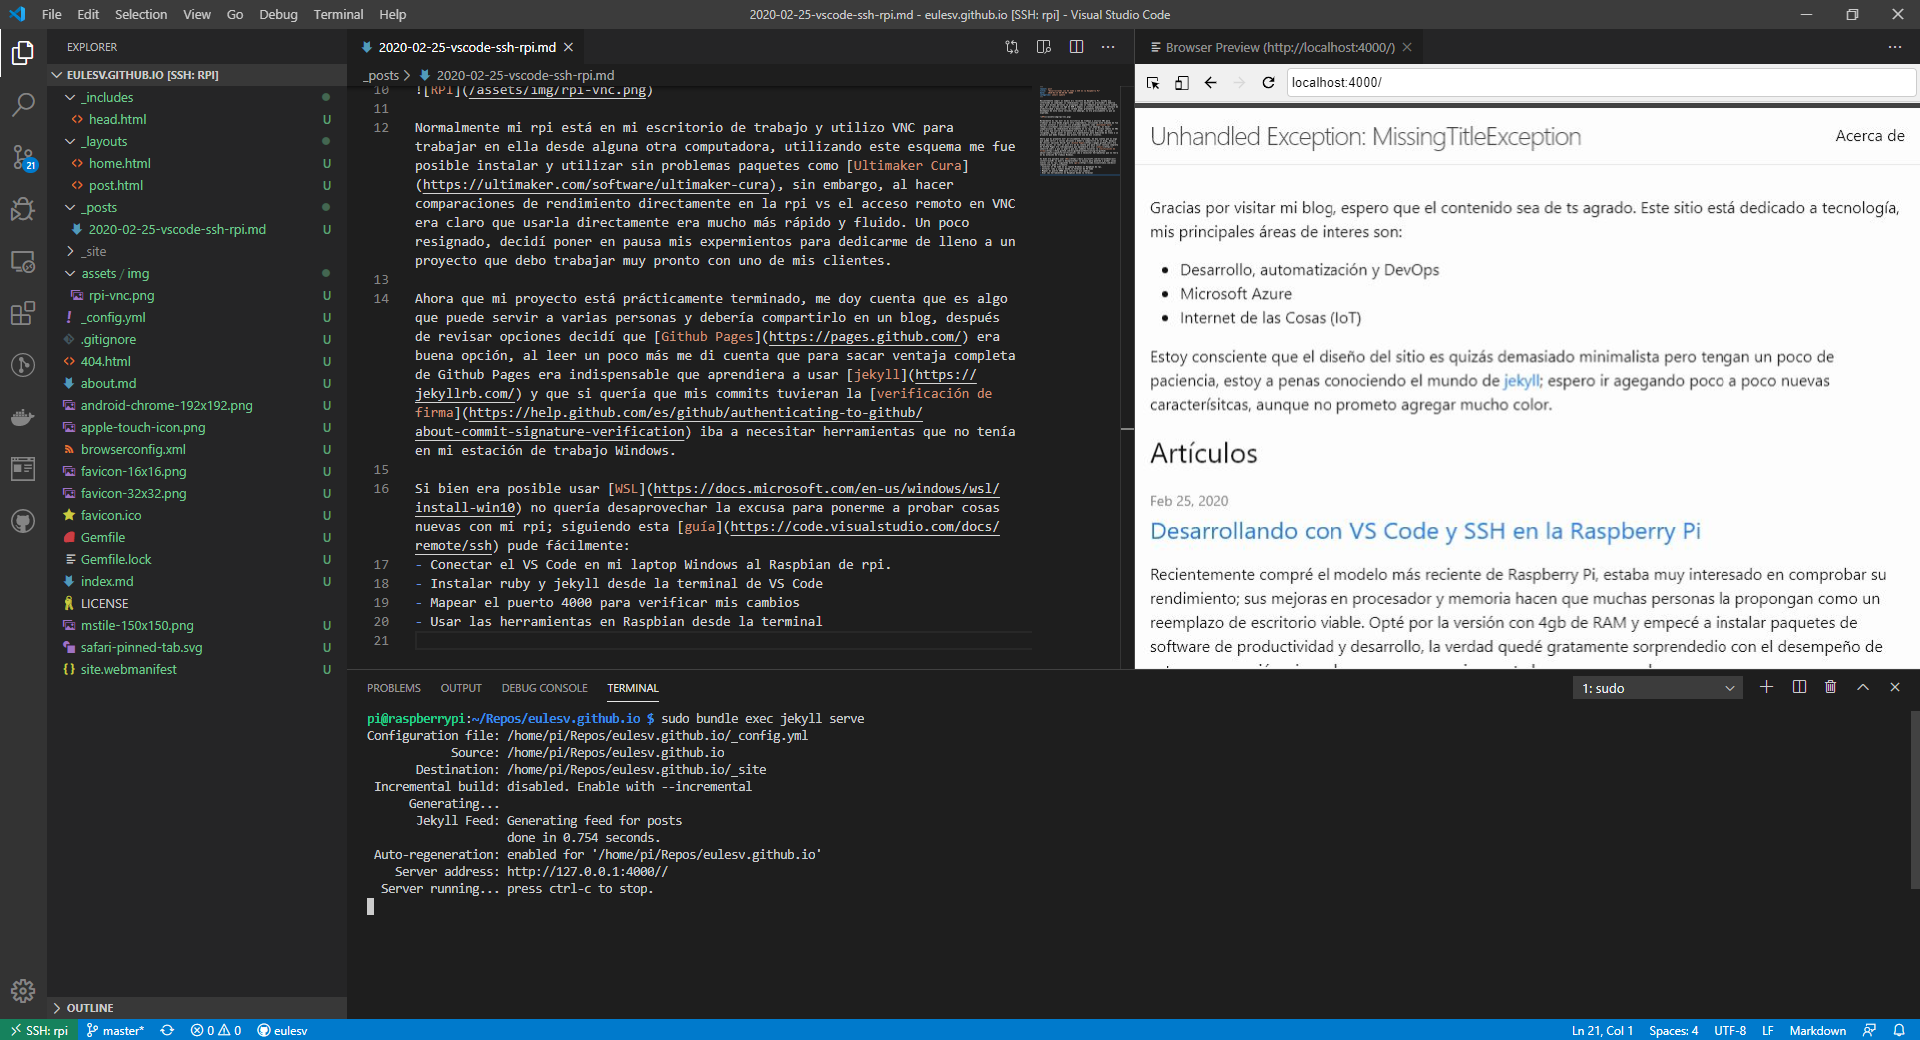
Task: Open the Terminal menu
Action: 338,14
